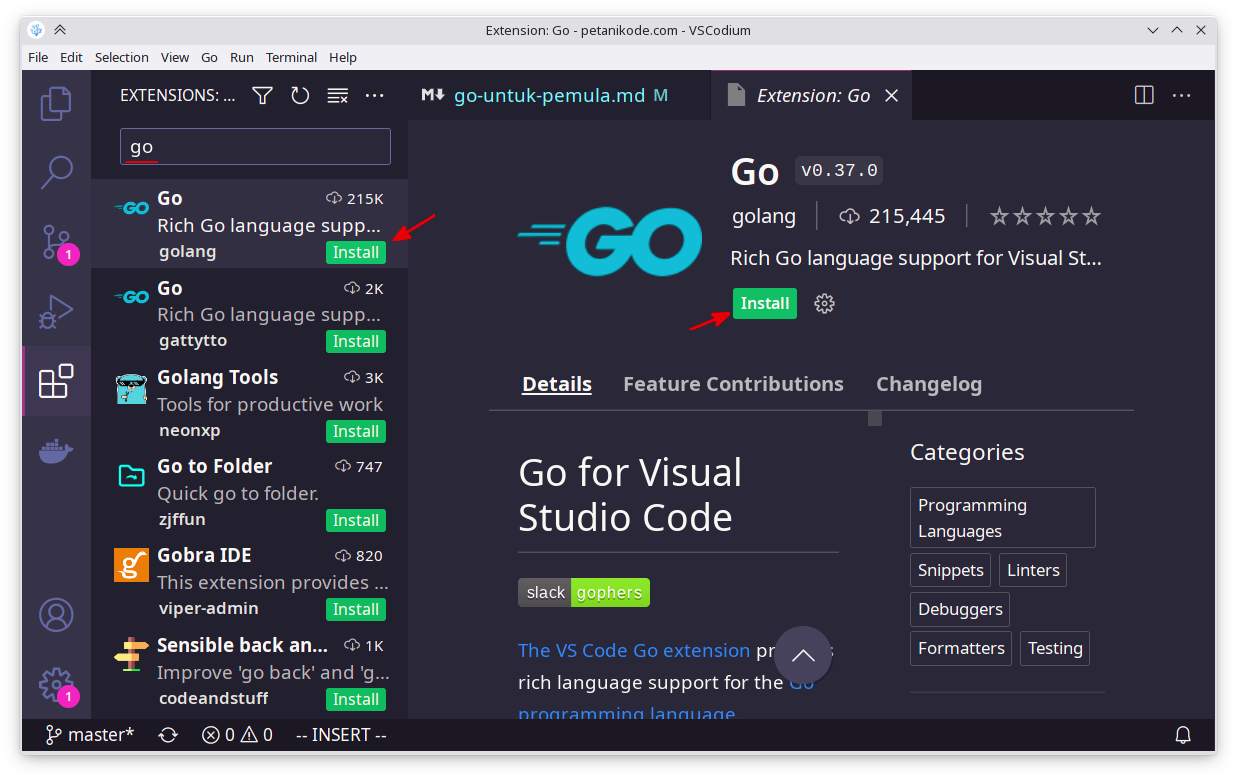The width and height of the screenshot is (1237, 779).
Task: Open the manage gear beside Install button
Action: click(x=824, y=304)
